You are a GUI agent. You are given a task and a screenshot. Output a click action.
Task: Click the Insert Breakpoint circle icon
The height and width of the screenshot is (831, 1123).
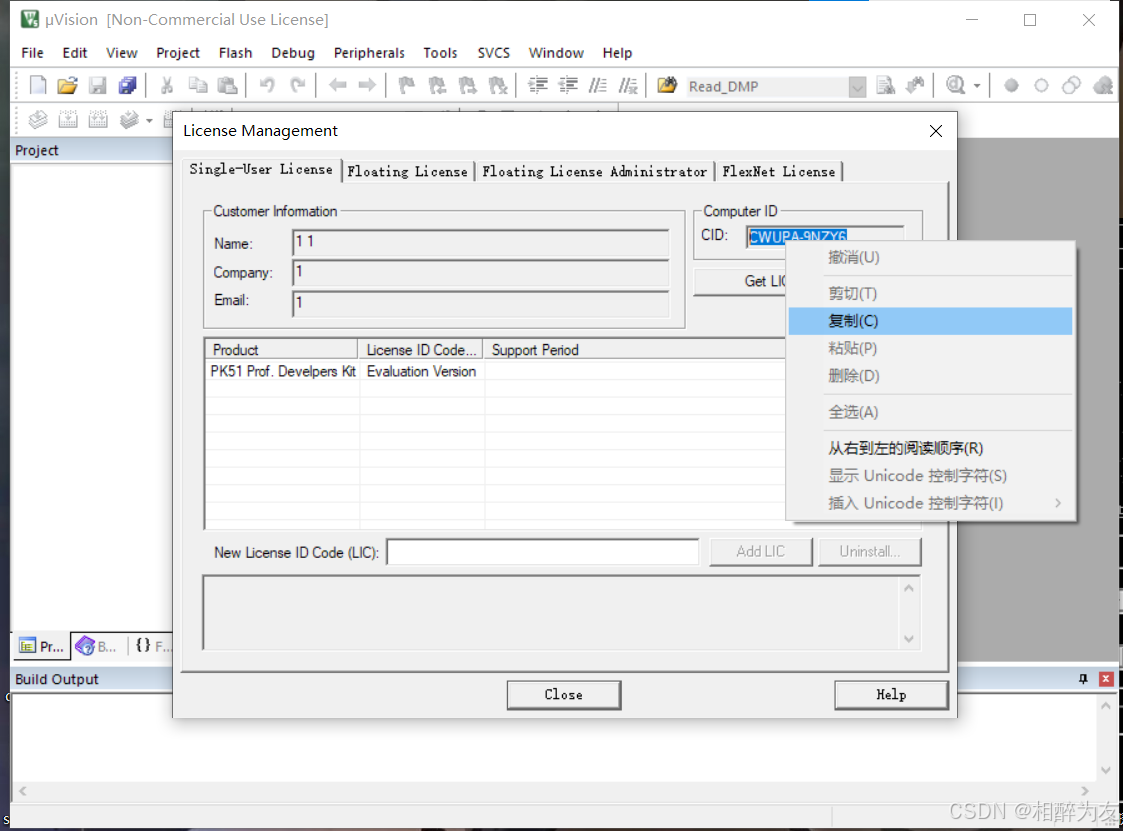pos(1011,86)
